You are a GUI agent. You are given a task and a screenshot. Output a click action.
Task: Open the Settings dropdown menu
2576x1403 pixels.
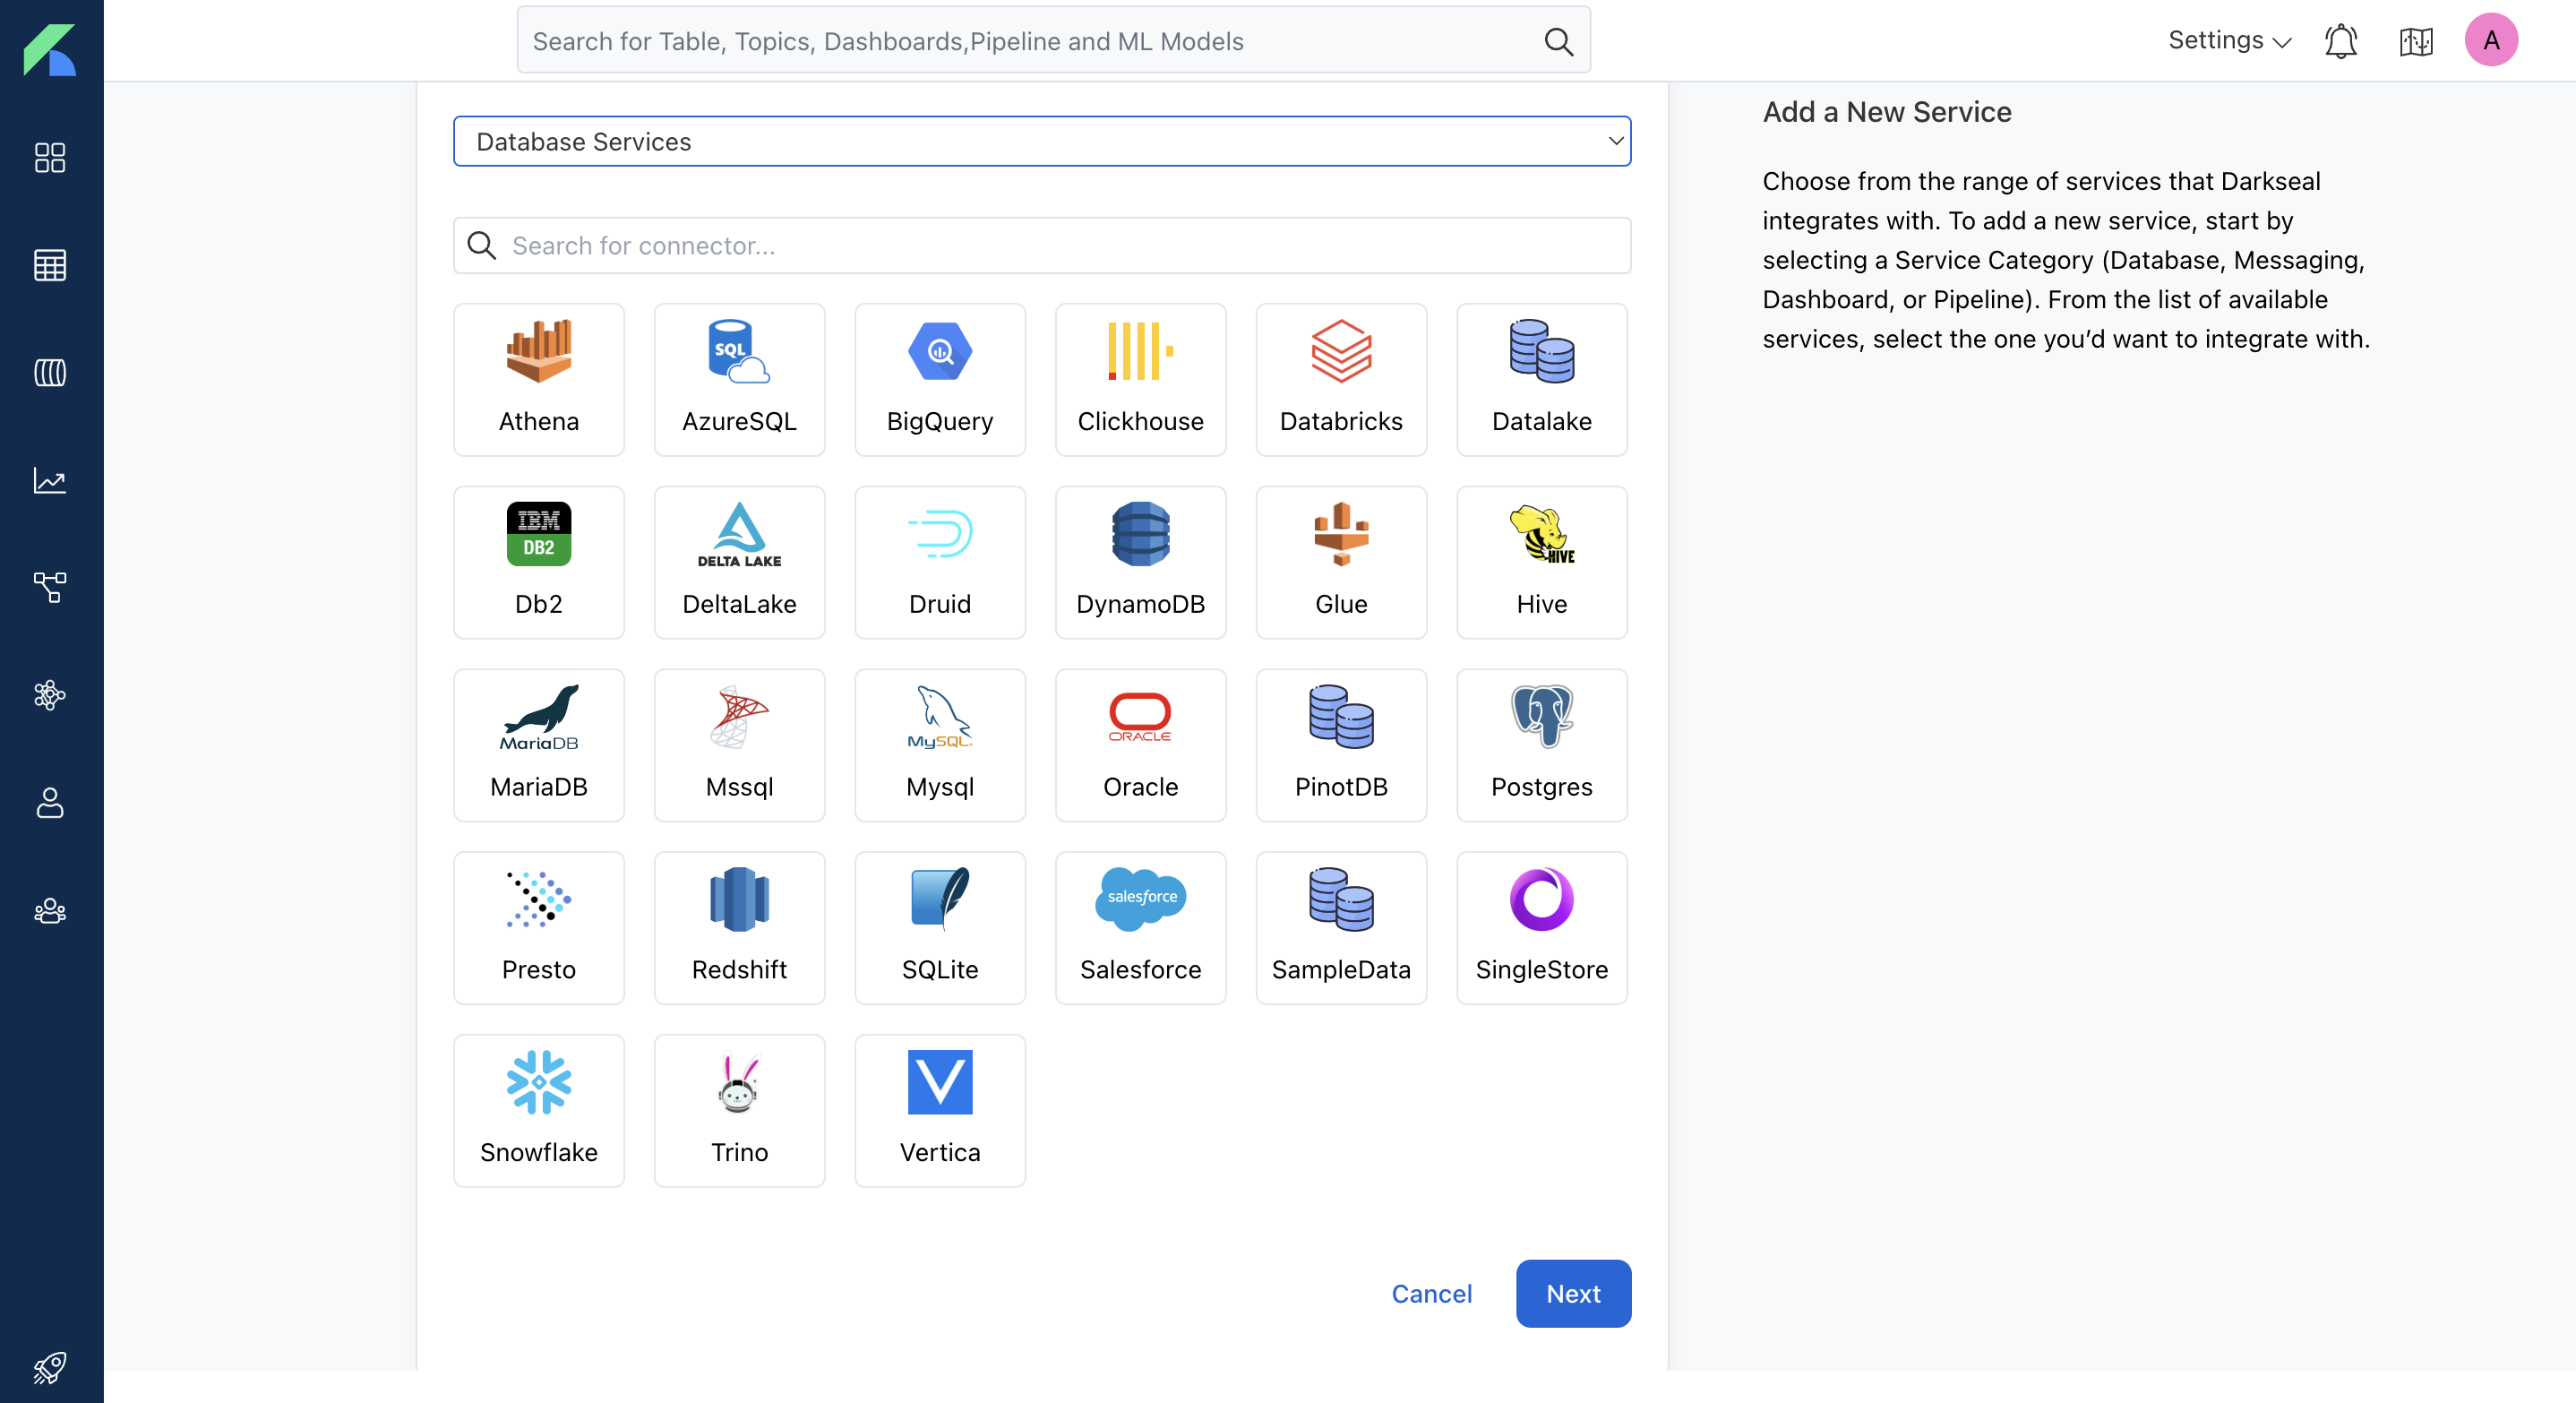2228,41
